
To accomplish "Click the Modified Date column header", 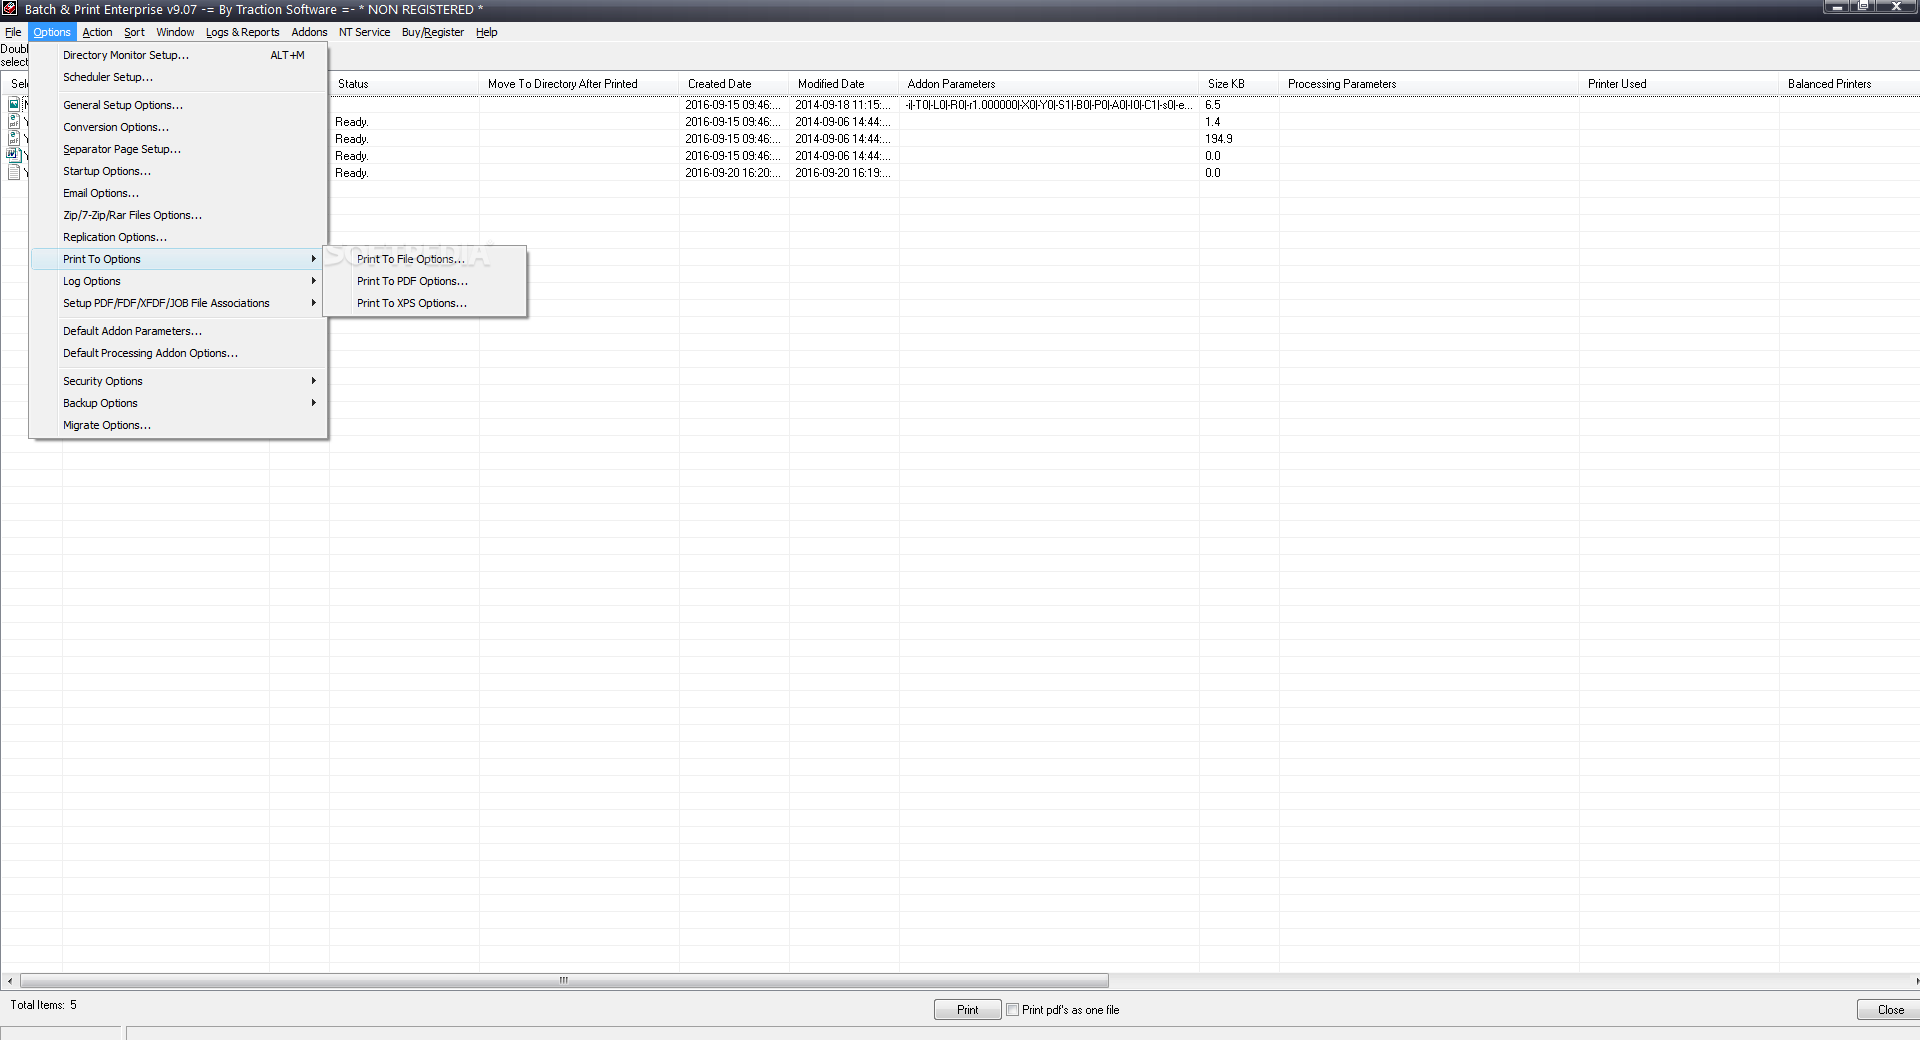I will pos(844,84).
